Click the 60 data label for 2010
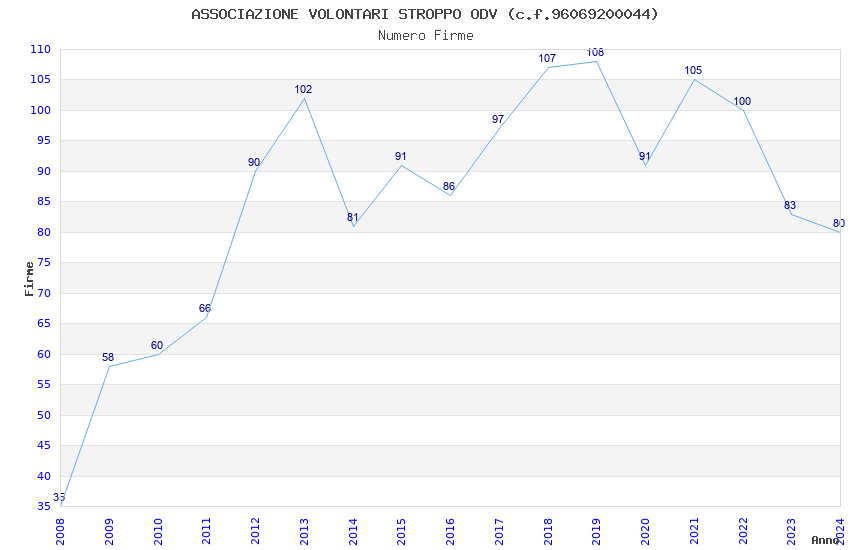 (157, 345)
